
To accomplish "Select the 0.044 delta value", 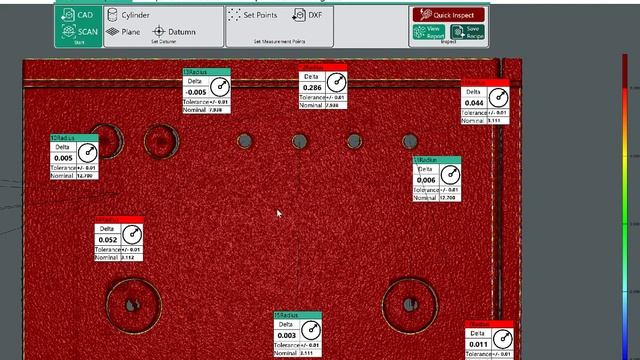I will click(474, 103).
